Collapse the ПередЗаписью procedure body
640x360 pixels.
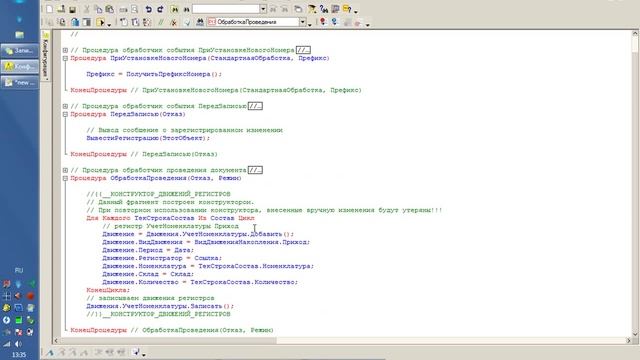(65, 114)
